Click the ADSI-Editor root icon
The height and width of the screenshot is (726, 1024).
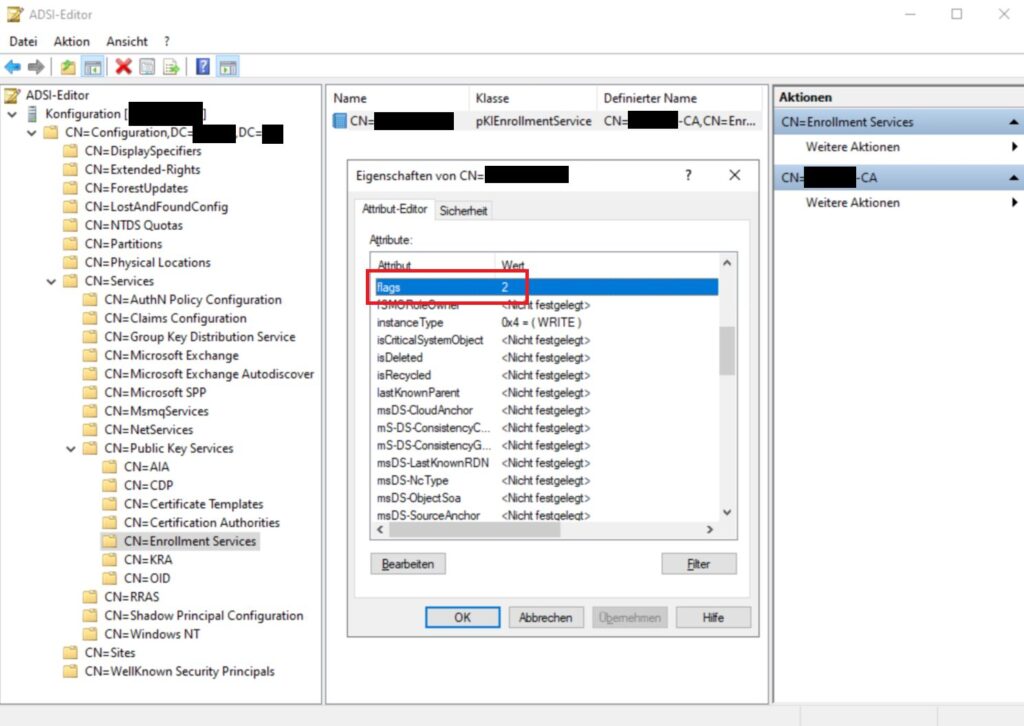pyautogui.click(x=9, y=94)
